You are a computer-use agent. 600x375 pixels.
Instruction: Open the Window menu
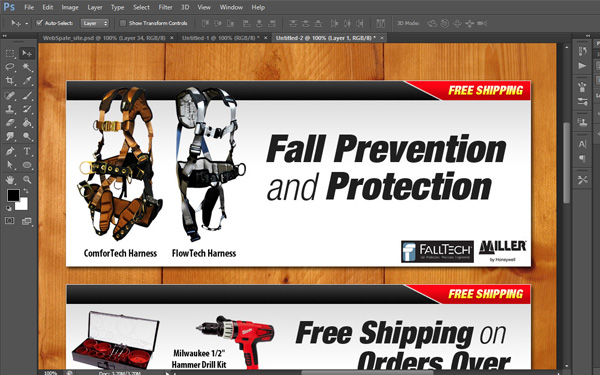click(231, 7)
